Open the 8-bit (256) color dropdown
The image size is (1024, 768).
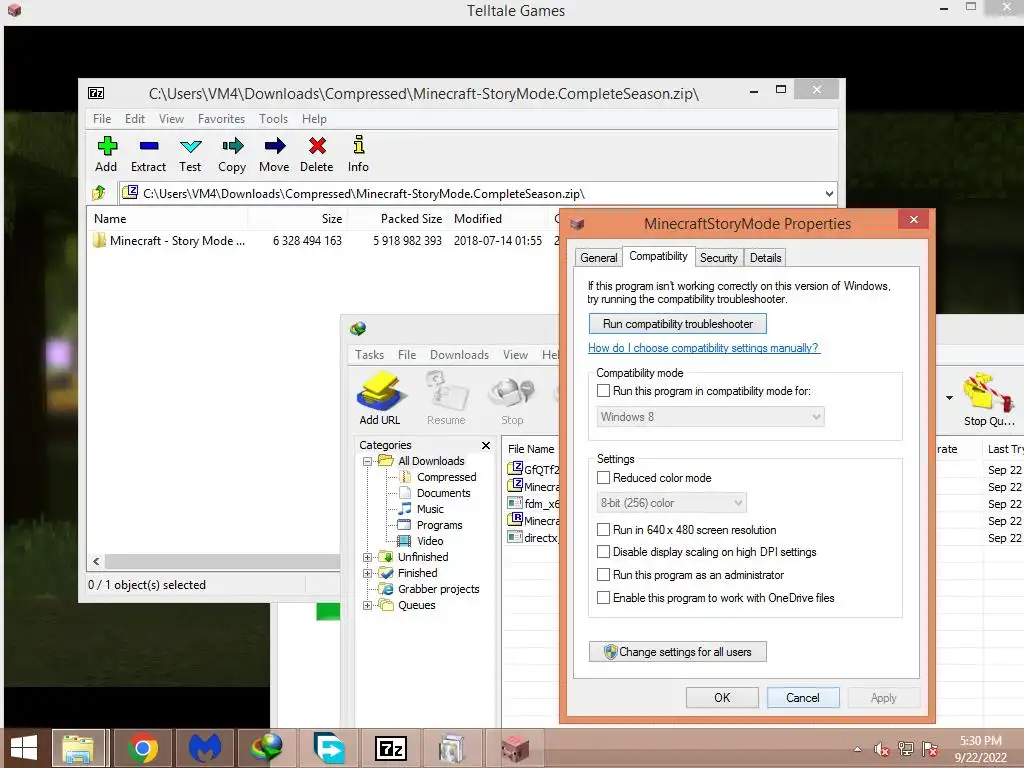(x=671, y=503)
